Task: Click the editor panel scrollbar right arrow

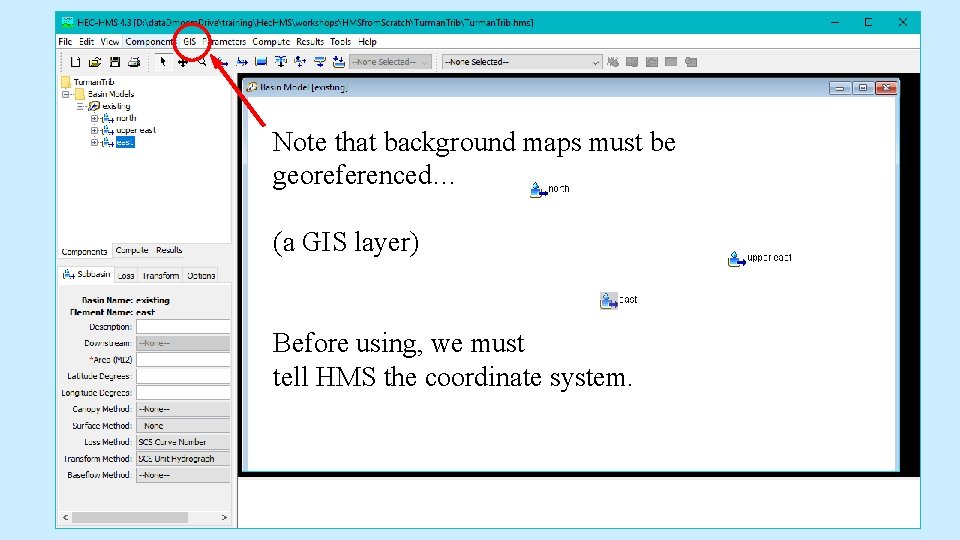Action: pos(224,517)
